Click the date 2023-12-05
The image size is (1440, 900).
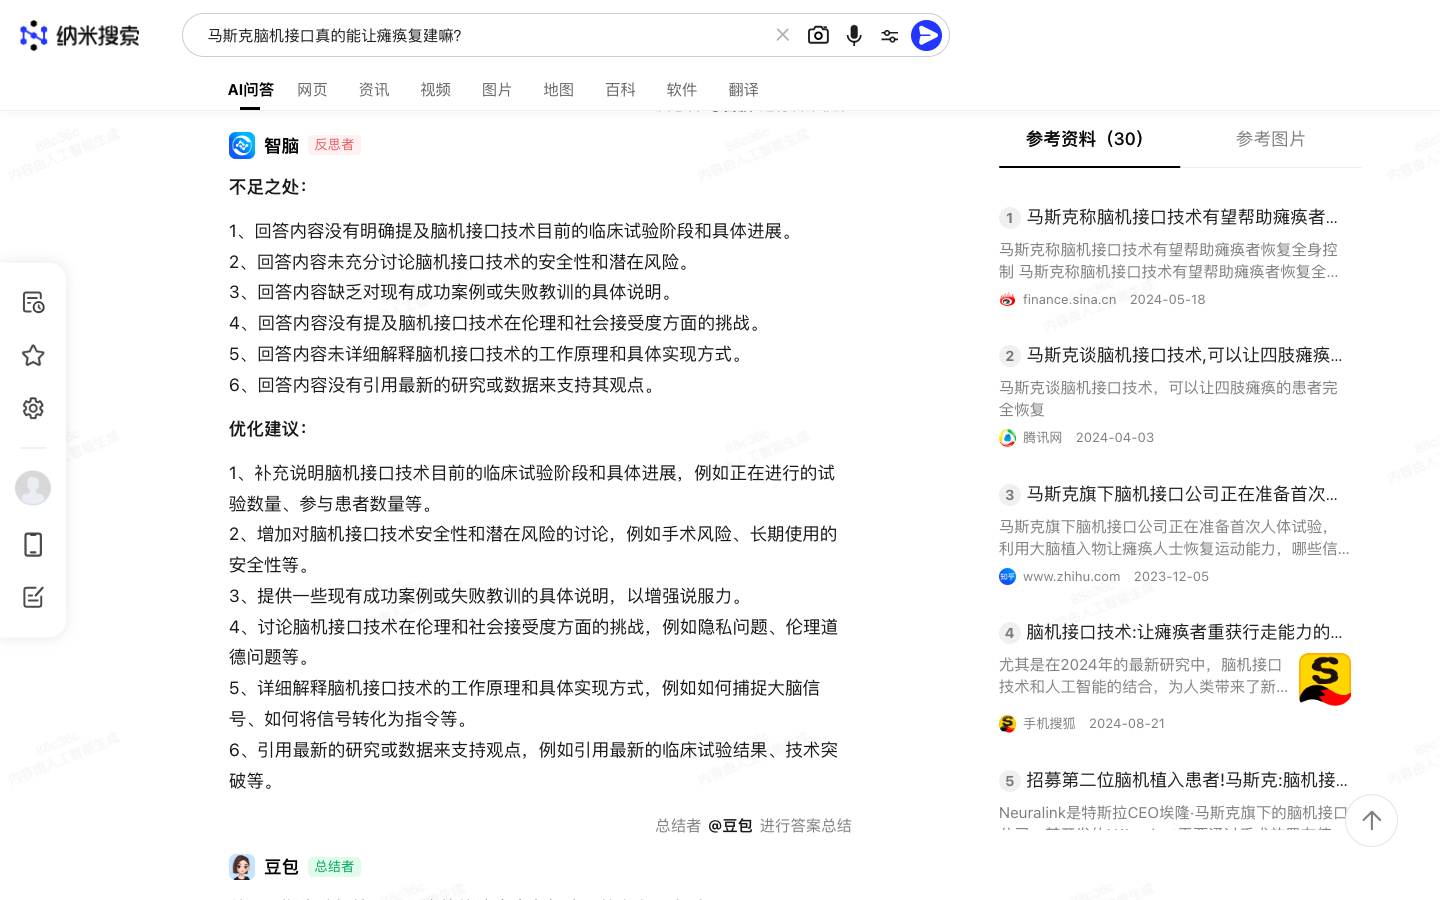pos(1171,577)
